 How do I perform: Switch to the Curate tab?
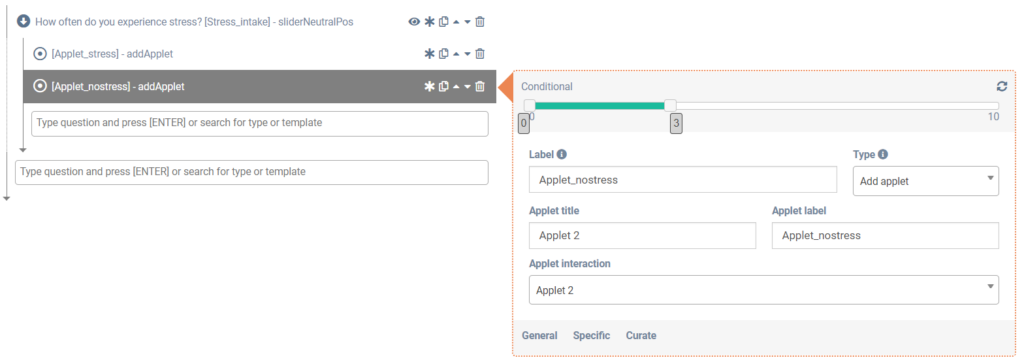pos(641,335)
